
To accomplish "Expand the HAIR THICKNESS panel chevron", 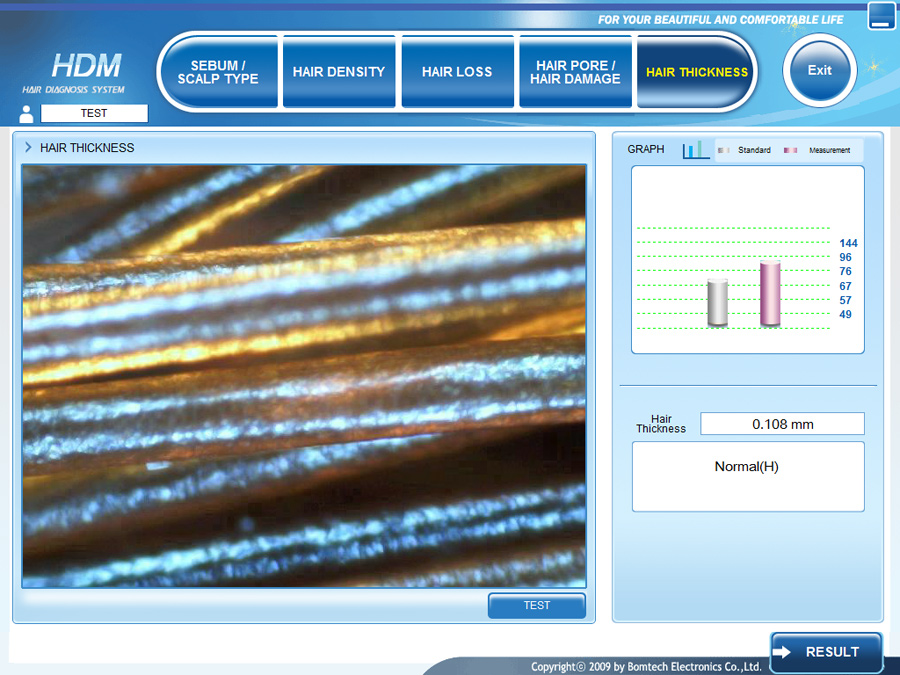I will tap(28, 148).
